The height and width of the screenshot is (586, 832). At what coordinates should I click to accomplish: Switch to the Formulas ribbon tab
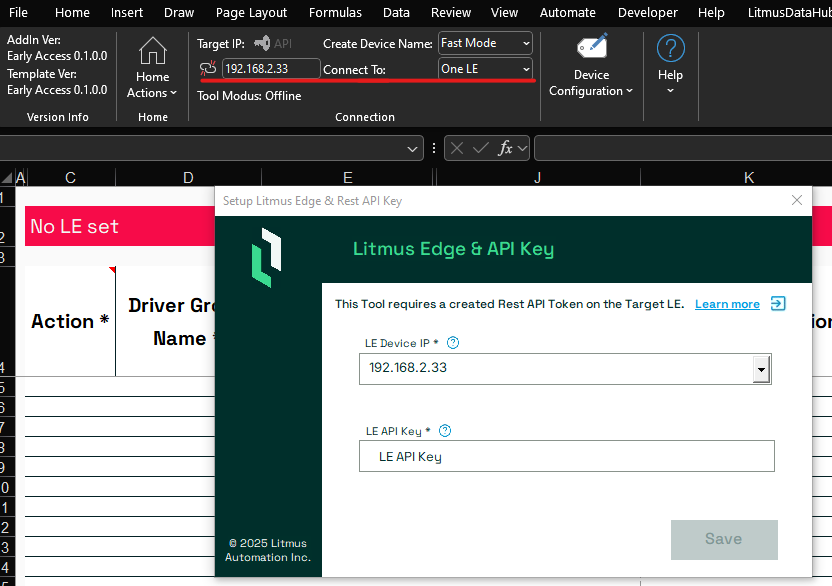tap(335, 13)
